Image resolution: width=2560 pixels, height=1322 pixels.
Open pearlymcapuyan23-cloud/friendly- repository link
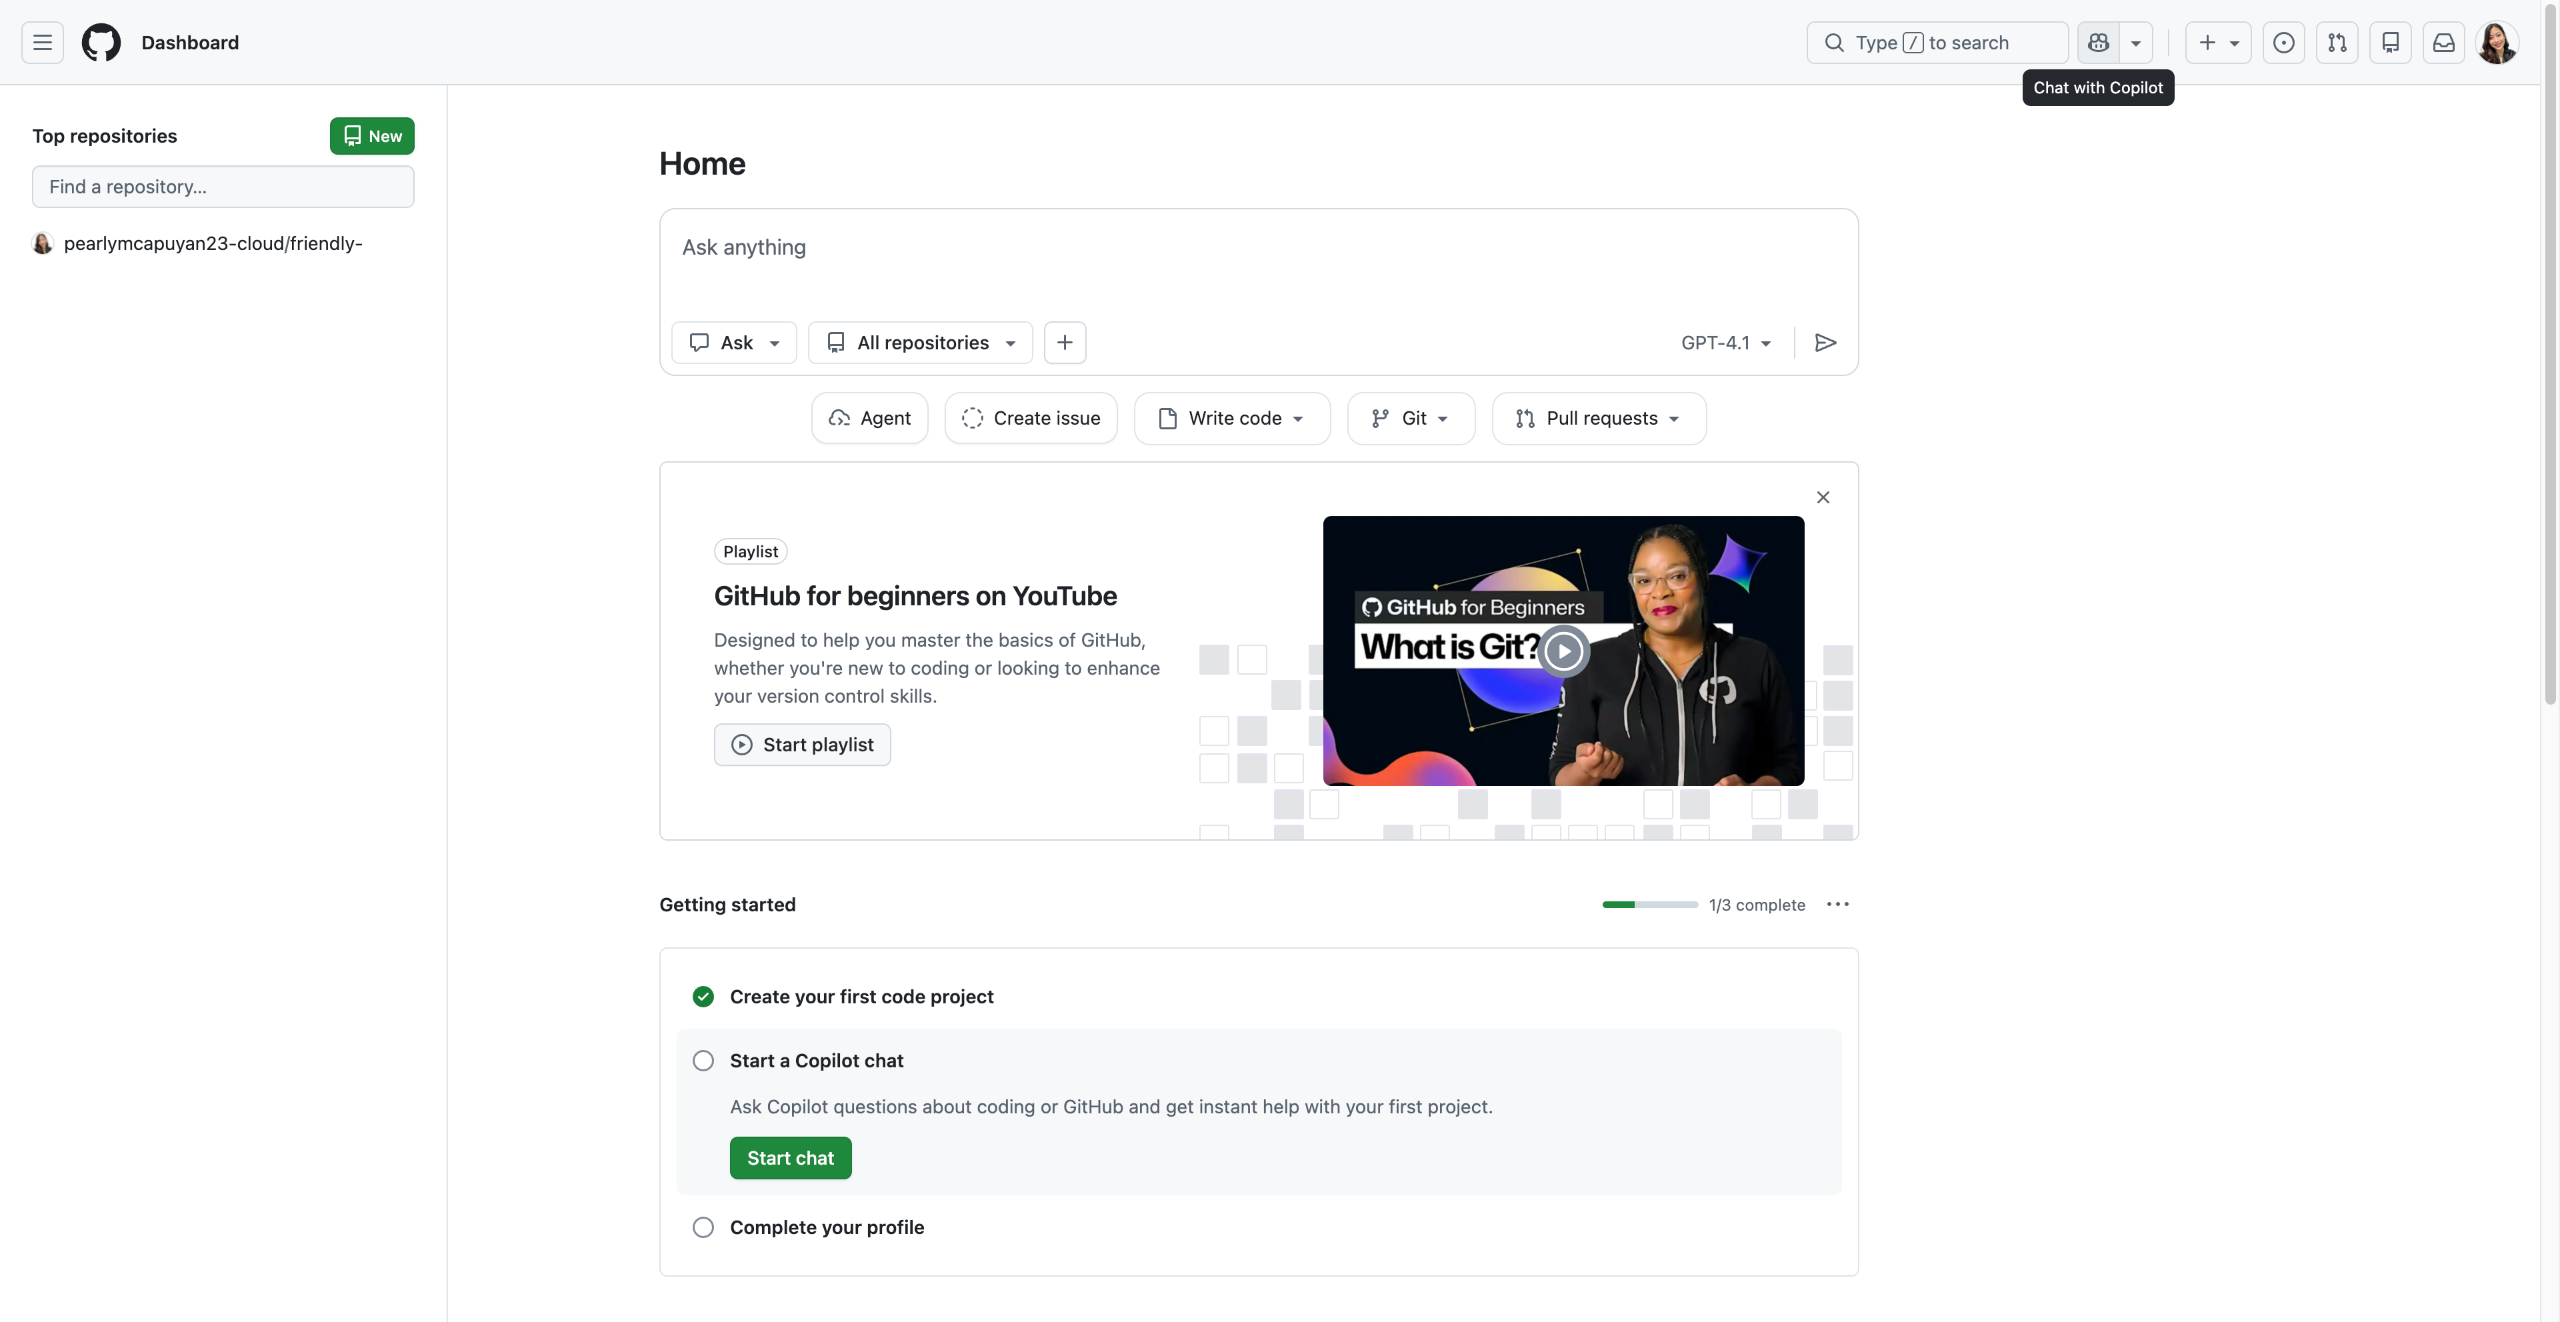pyautogui.click(x=213, y=244)
